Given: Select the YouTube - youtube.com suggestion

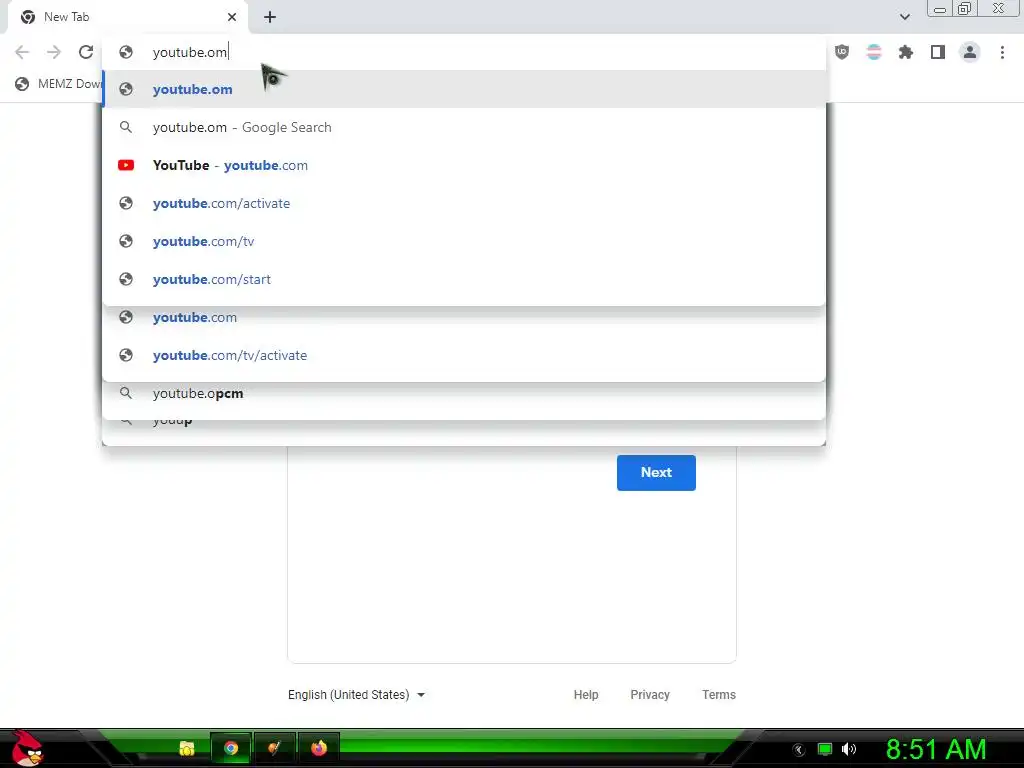Looking at the screenshot, I should [464, 165].
